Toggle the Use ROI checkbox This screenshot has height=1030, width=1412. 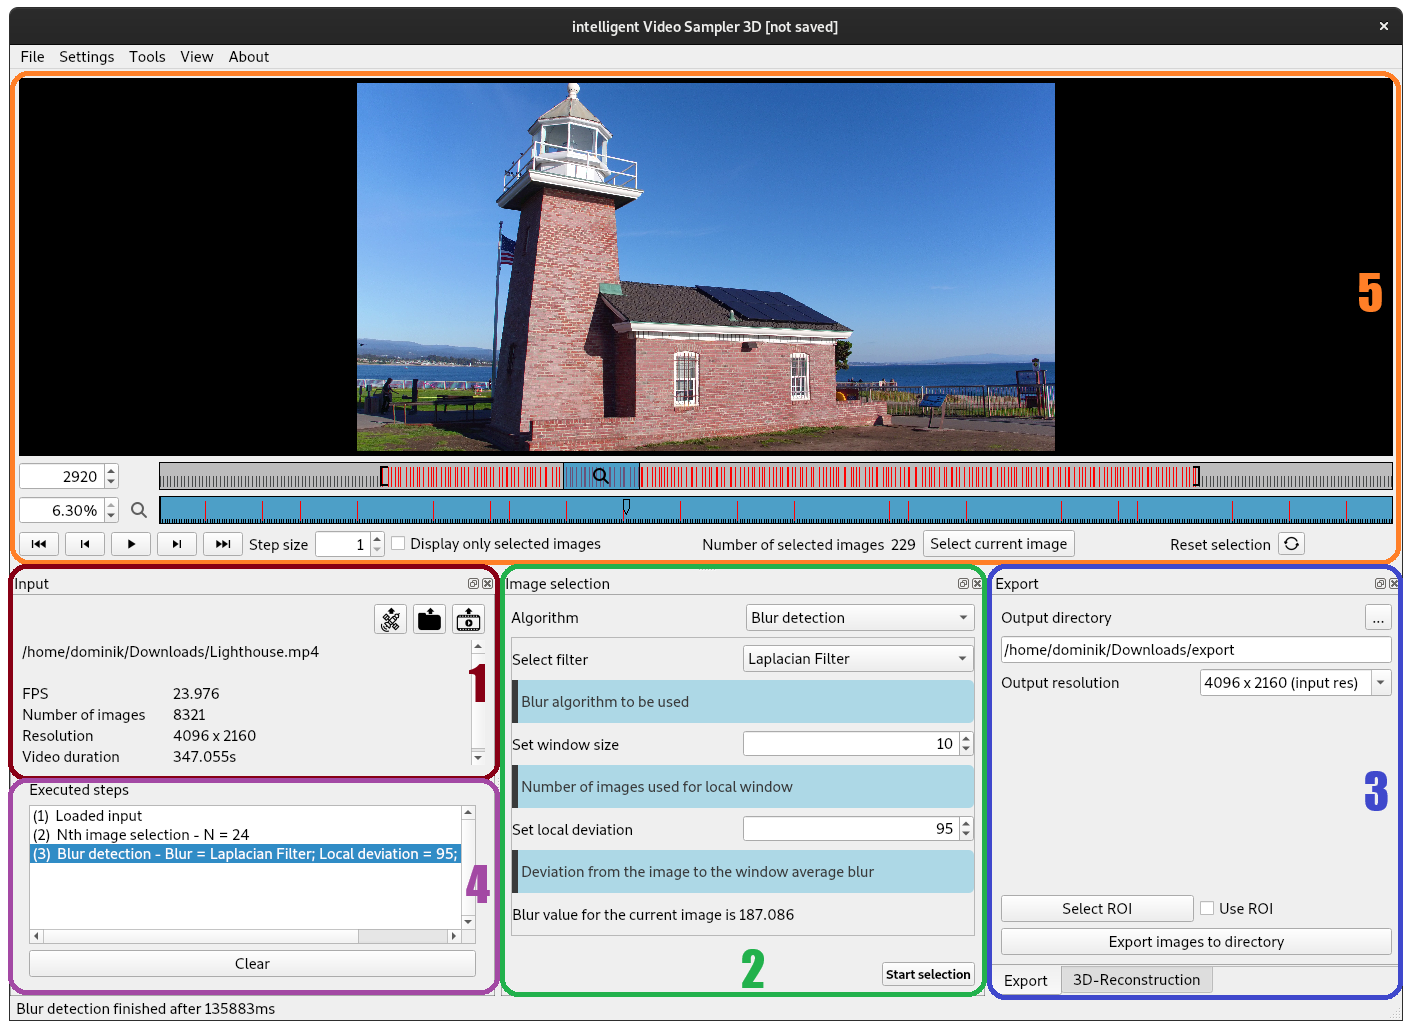(1207, 908)
